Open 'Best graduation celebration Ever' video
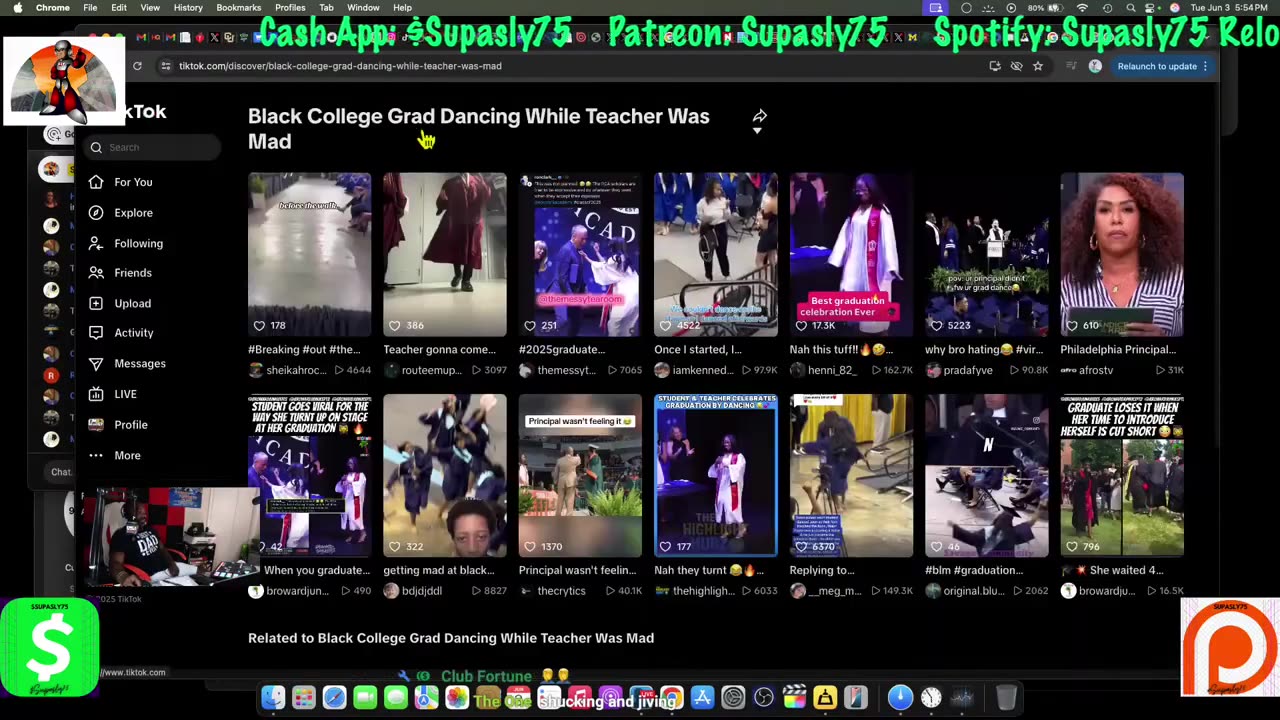The width and height of the screenshot is (1280, 720). (x=851, y=255)
